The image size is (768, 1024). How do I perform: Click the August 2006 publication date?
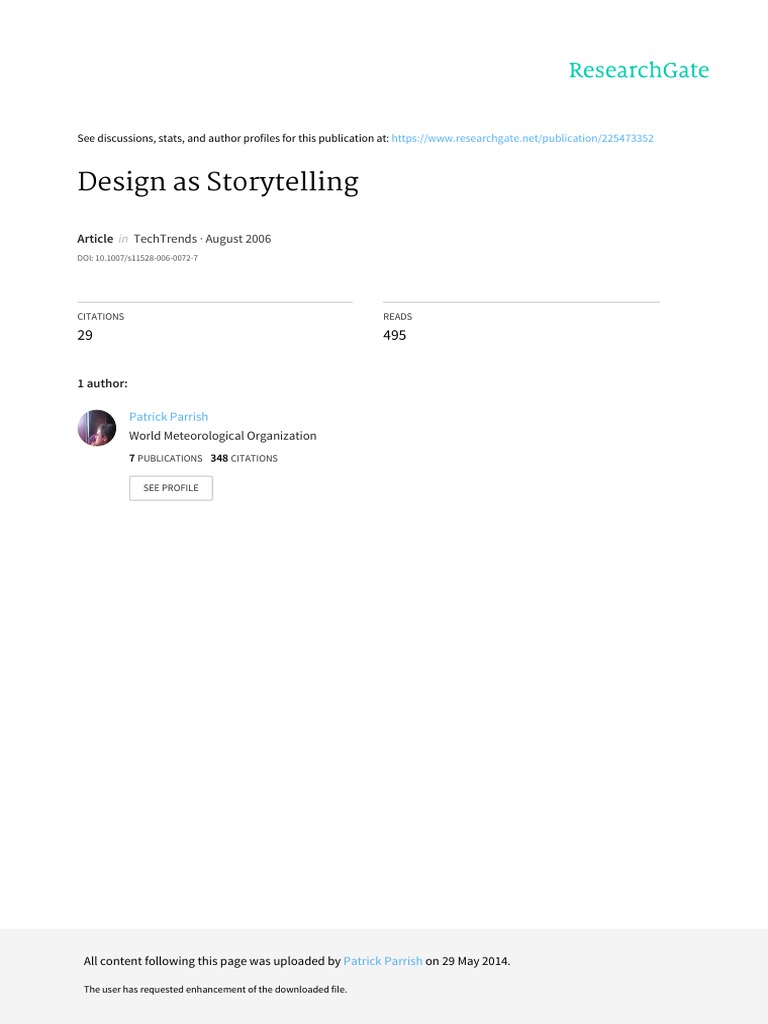pyautogui.click(x=238, y=239)
